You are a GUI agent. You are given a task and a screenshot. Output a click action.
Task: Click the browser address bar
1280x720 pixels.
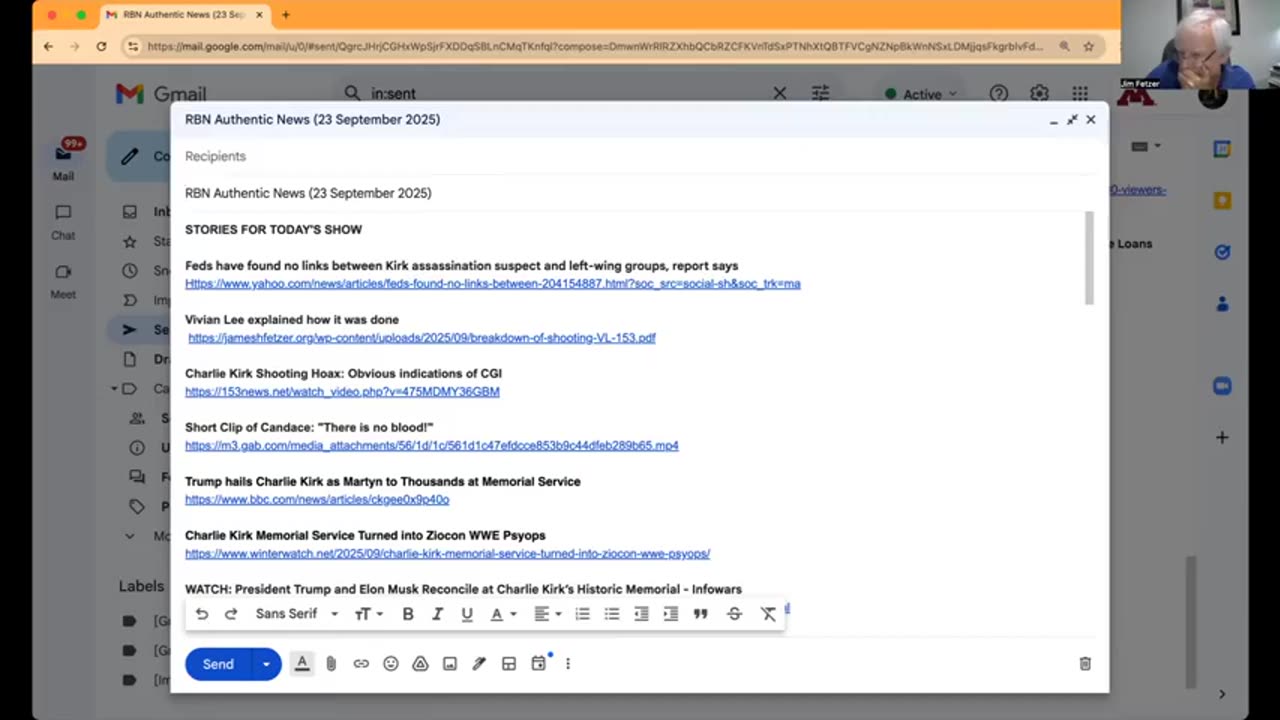(x=595, y=46)
